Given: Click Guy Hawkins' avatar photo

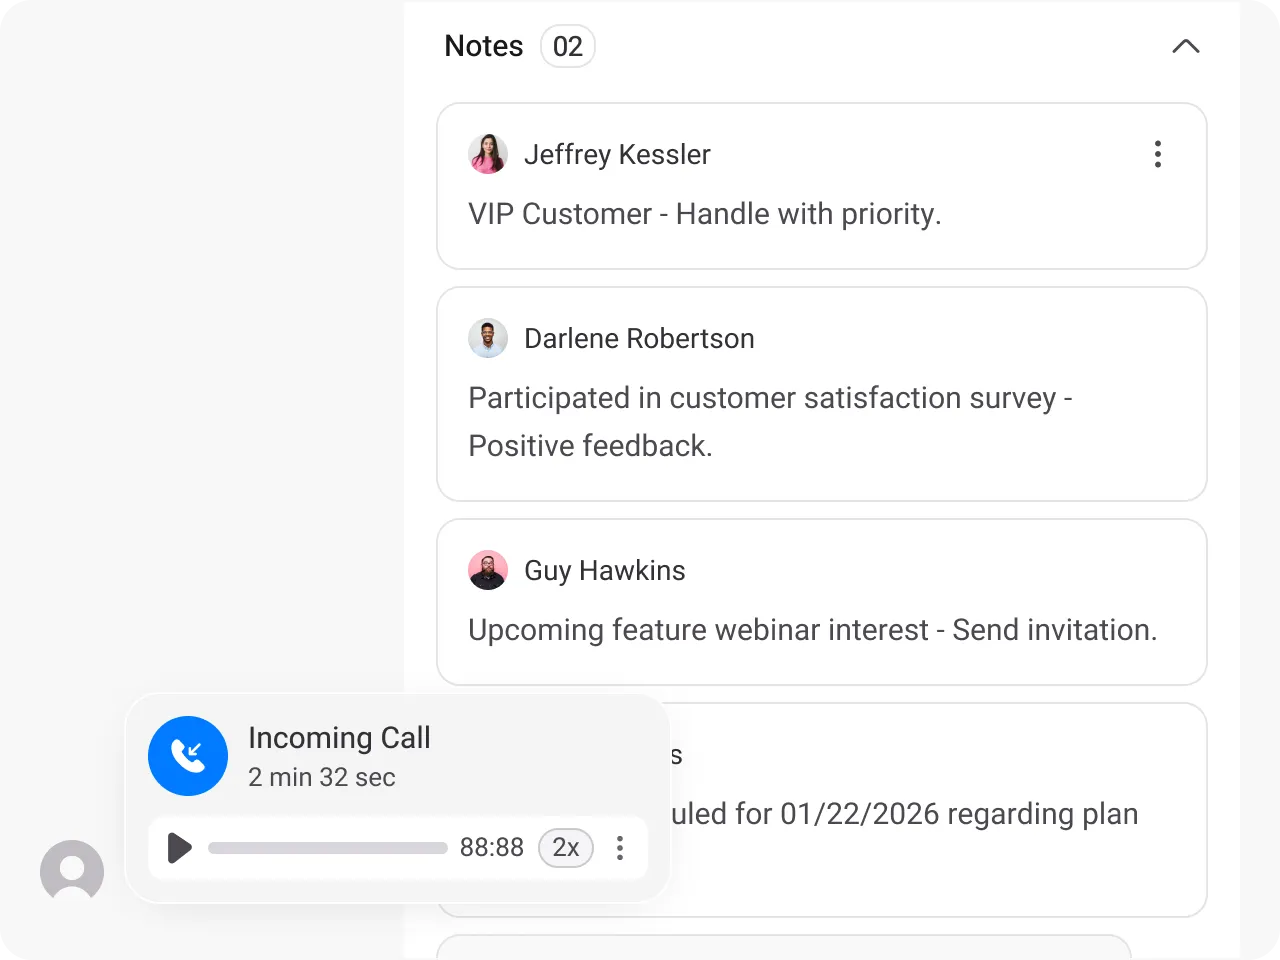Looking at the screenshot, I should coord(488,570).
